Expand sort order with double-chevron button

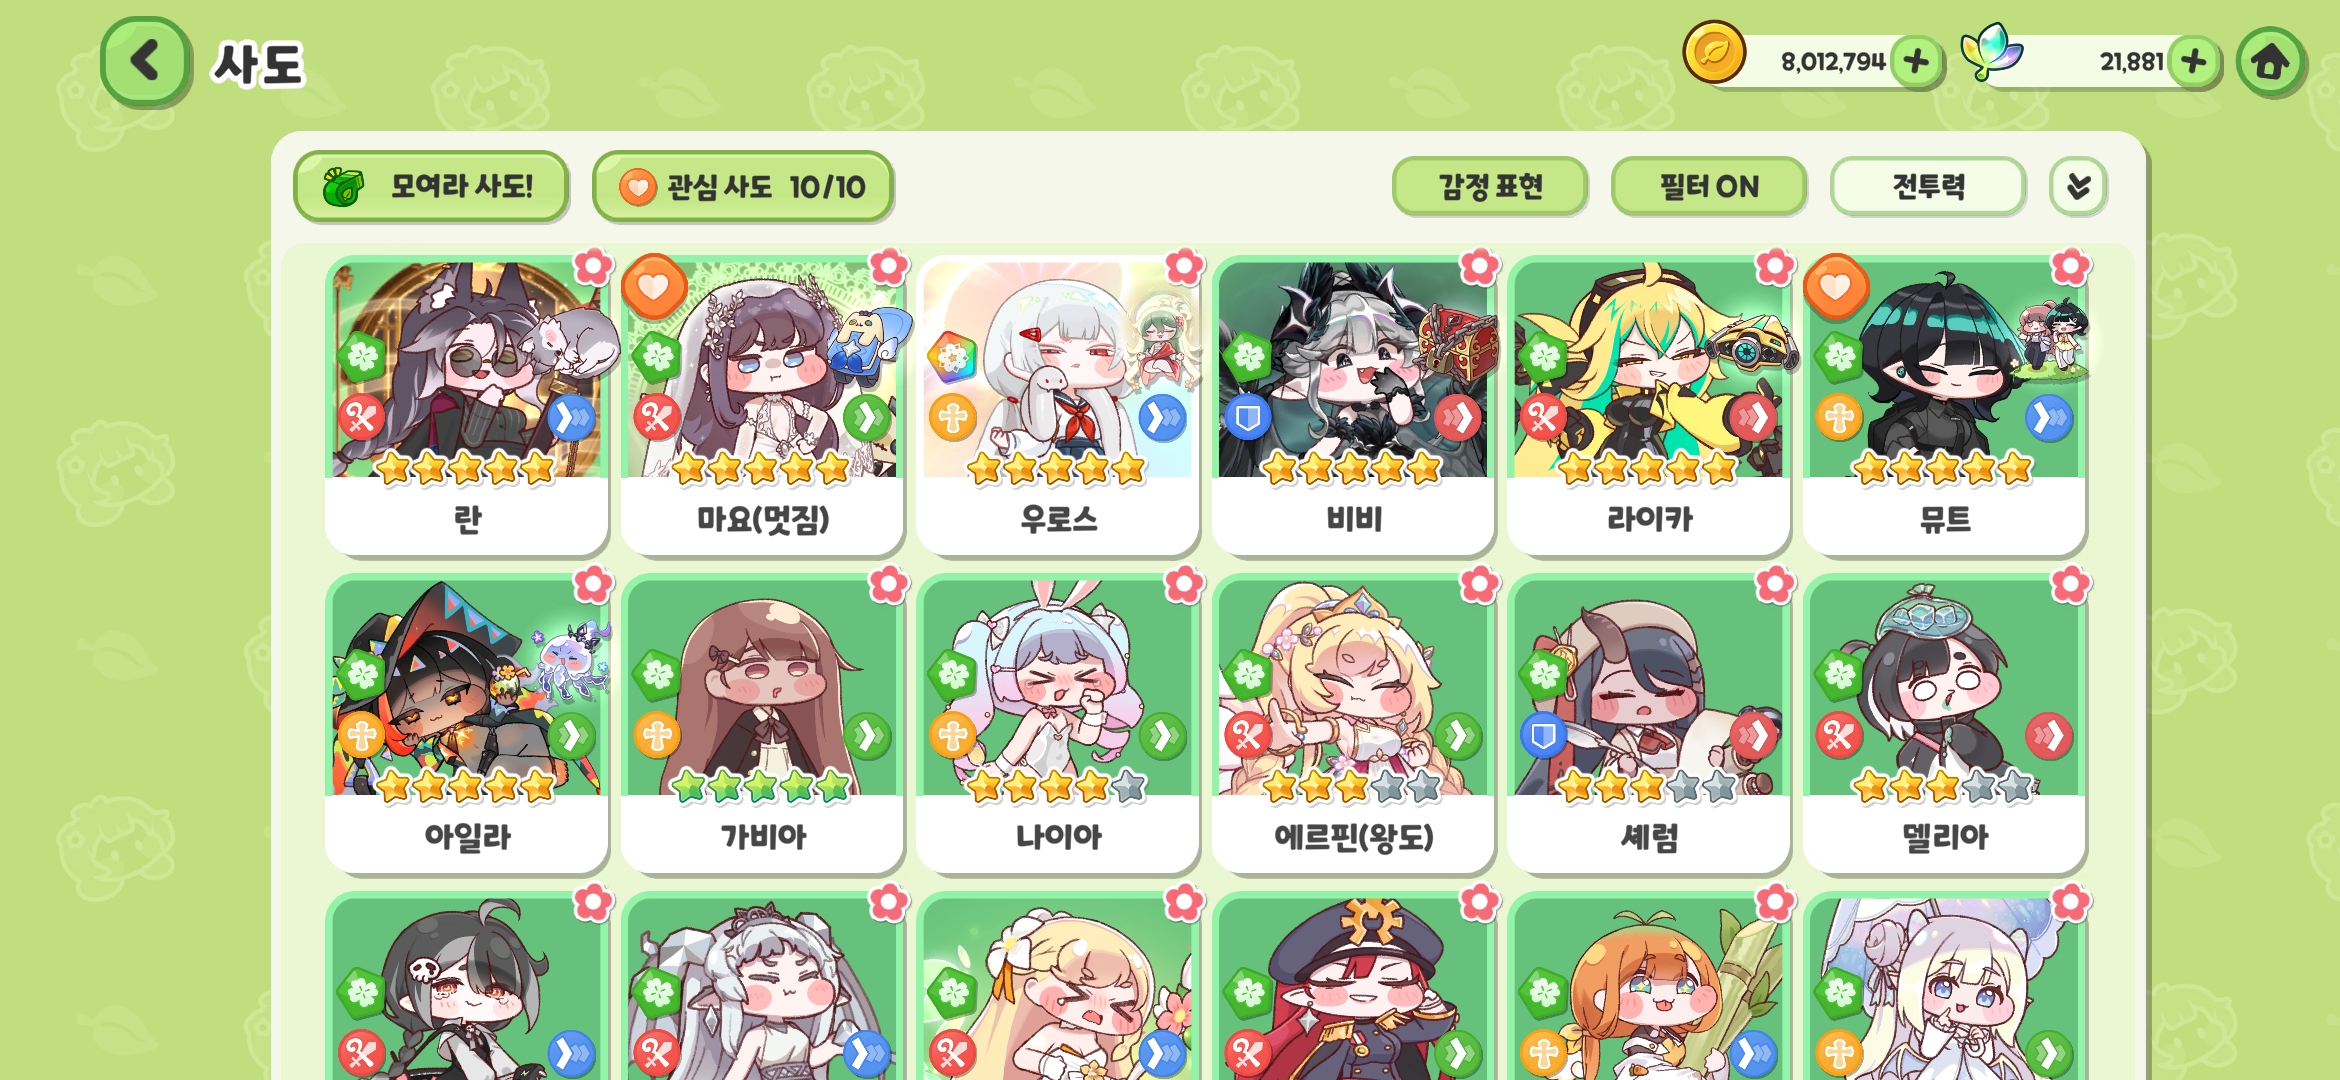coord(2078,186)
